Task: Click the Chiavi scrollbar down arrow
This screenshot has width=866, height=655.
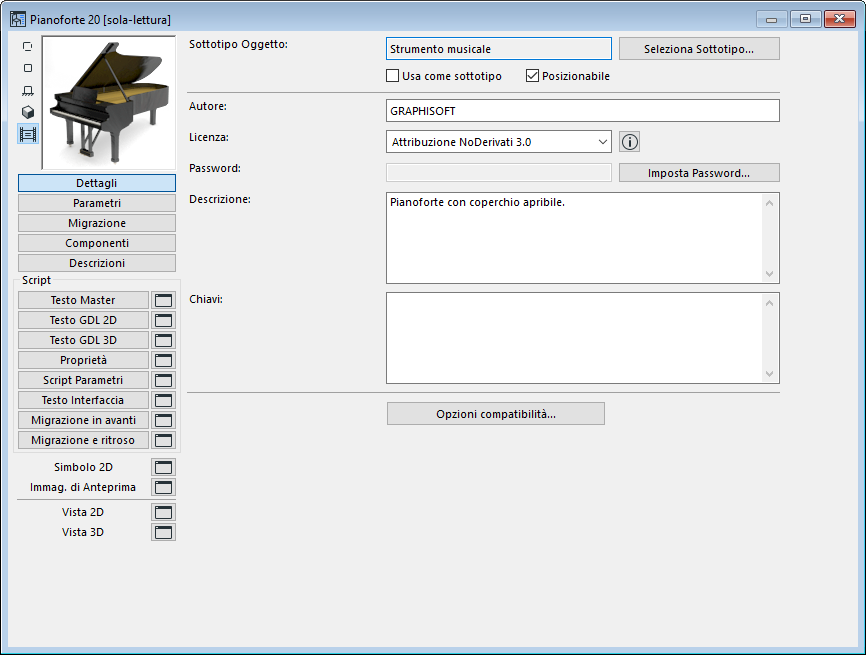Action: pyautogui.click(x=769, y=374)
